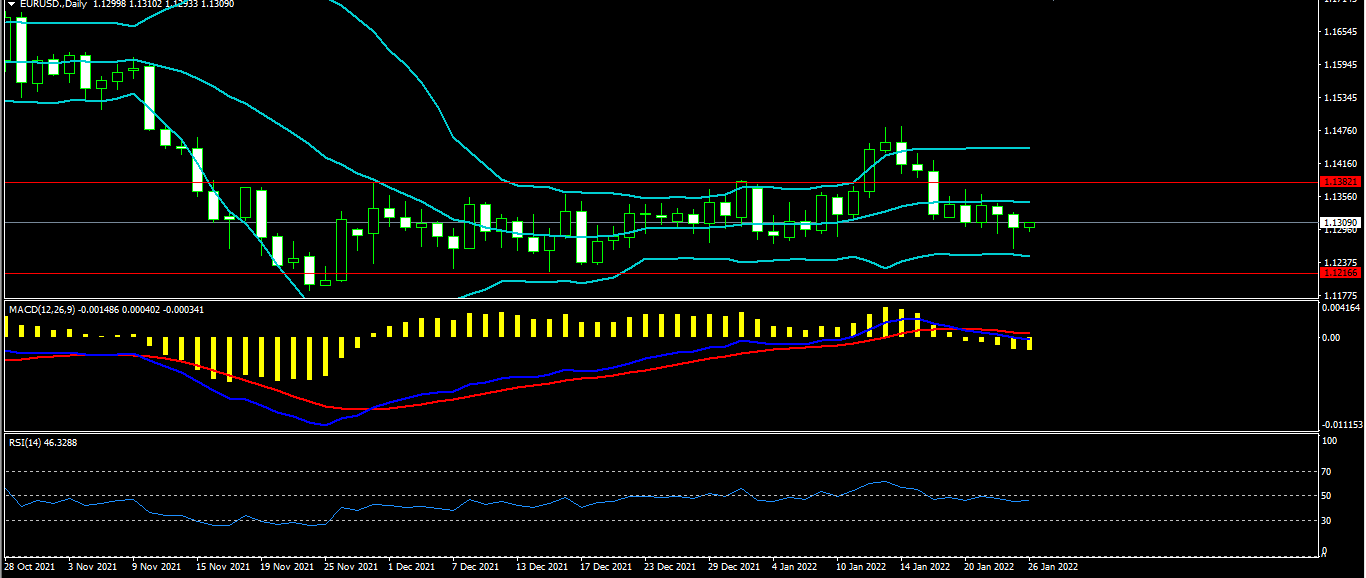This screenshot has width=1366, height=578.
Task: Click the 10 Jan 2022 date label
Action: click(861, 567)
